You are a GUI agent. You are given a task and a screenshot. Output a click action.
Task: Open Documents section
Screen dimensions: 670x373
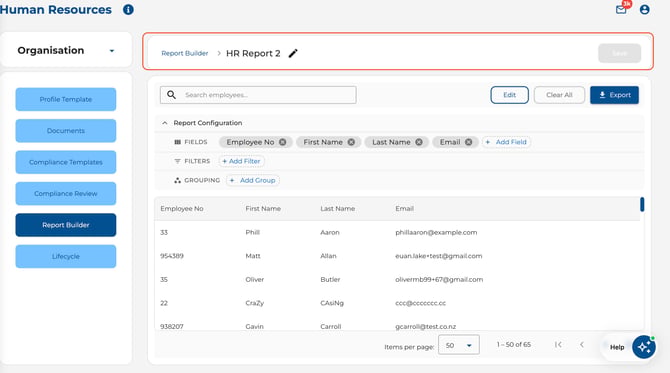point(66,131)
